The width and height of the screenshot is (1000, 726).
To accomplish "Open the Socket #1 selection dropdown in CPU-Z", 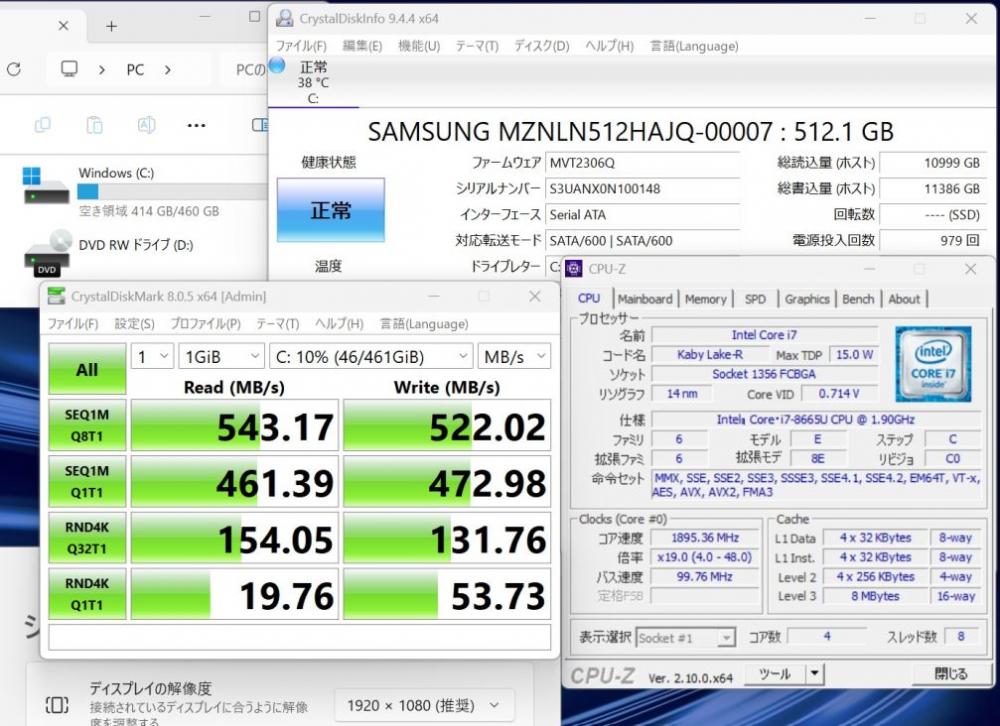I will (x=685, y=637).
